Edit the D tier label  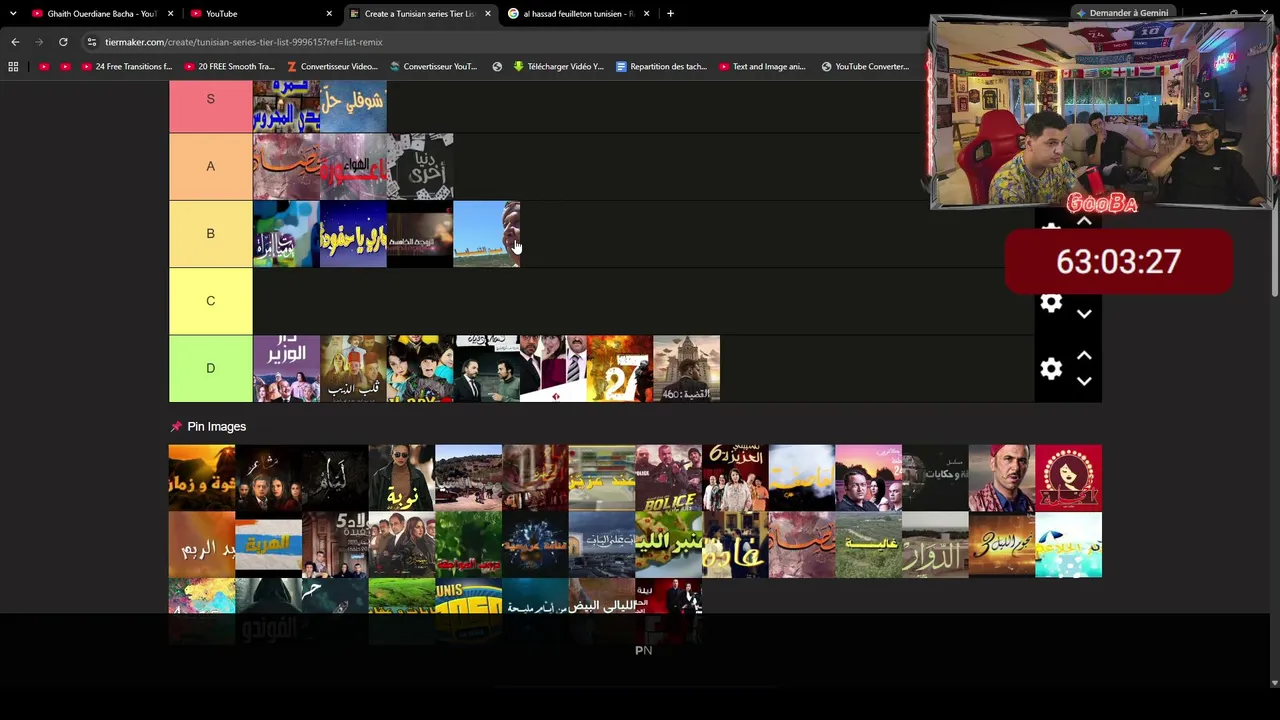click(x=210, y=368)
